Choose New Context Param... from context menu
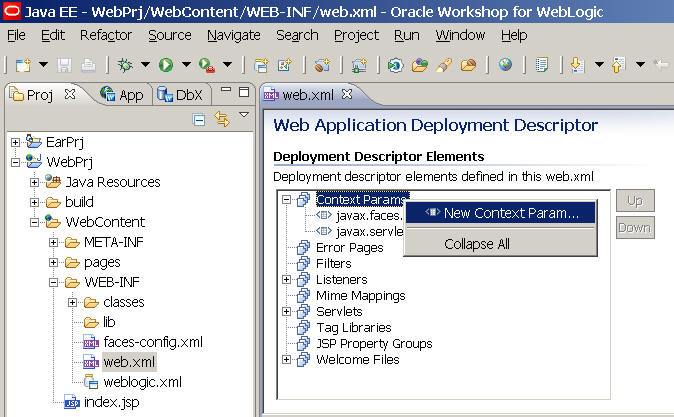Screen dimensions: 674x417 click(500, 213)
